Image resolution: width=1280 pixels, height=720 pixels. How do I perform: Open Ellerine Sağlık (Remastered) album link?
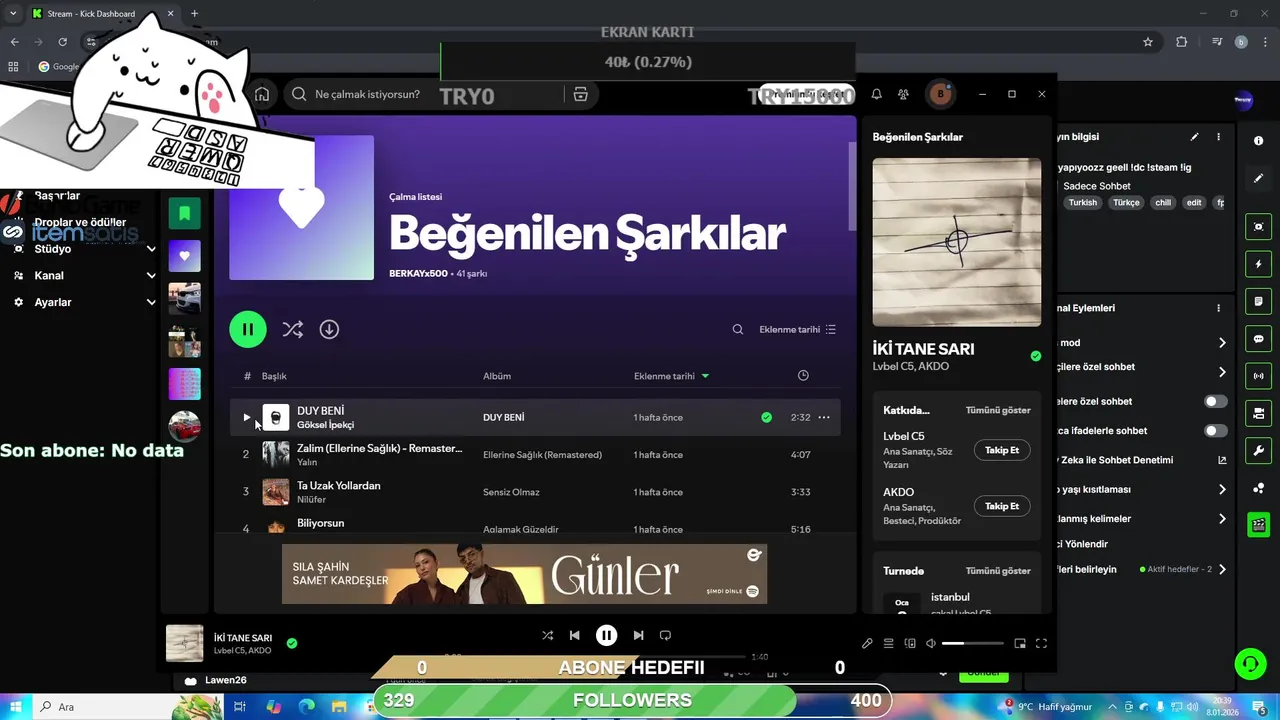(542, 455)
